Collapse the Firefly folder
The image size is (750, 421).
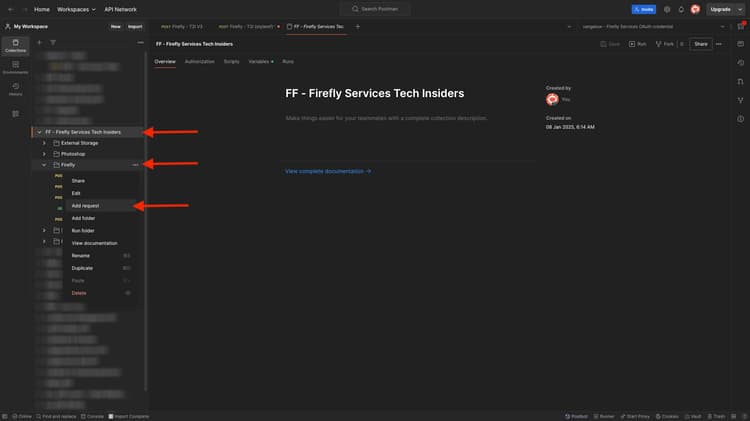44,165
